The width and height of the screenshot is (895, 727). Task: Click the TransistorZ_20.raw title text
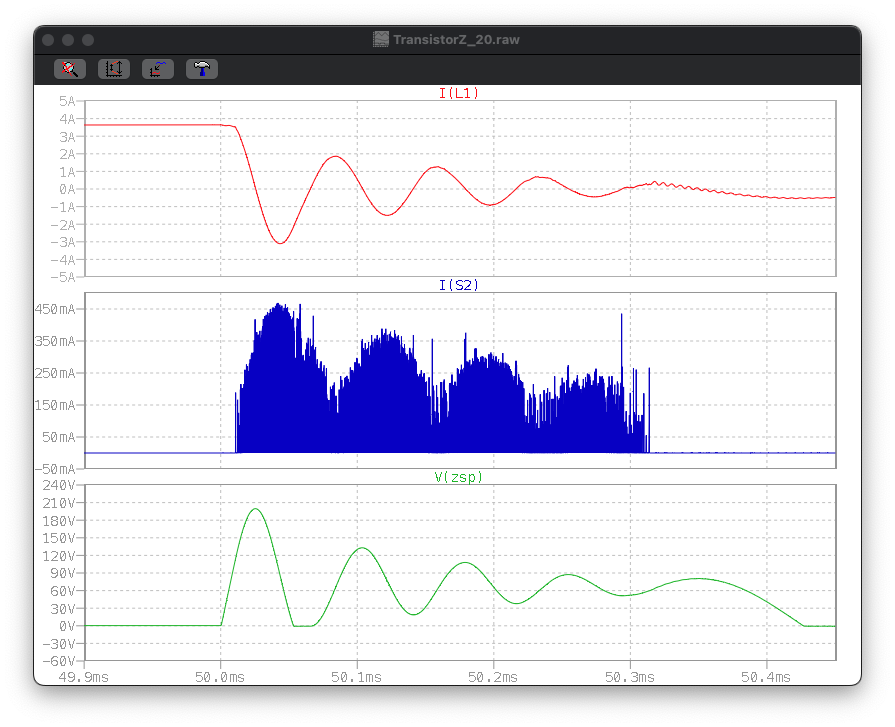[456, 40]
